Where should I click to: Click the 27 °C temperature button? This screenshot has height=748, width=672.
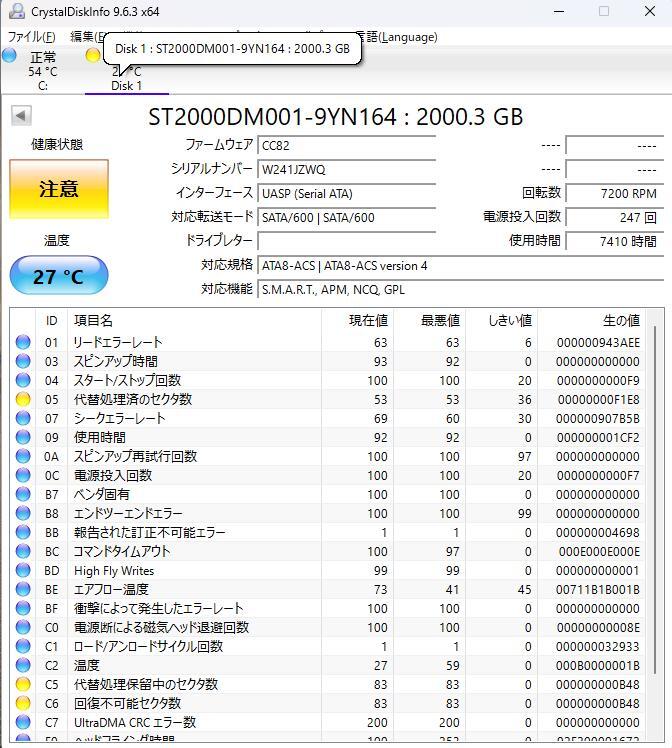(59, 275)
